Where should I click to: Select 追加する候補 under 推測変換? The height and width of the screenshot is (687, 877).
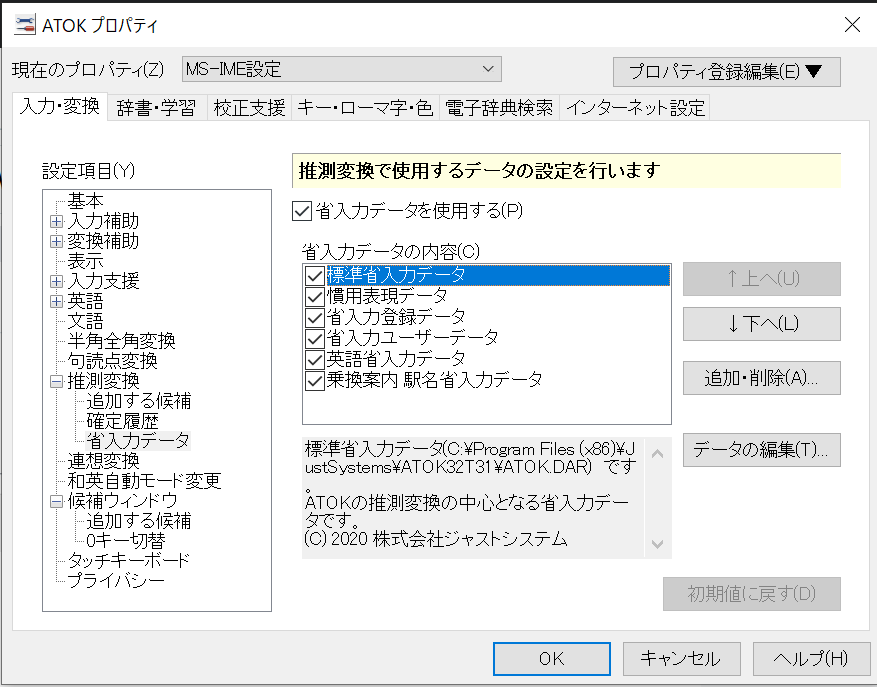click(x=139, y=401)
